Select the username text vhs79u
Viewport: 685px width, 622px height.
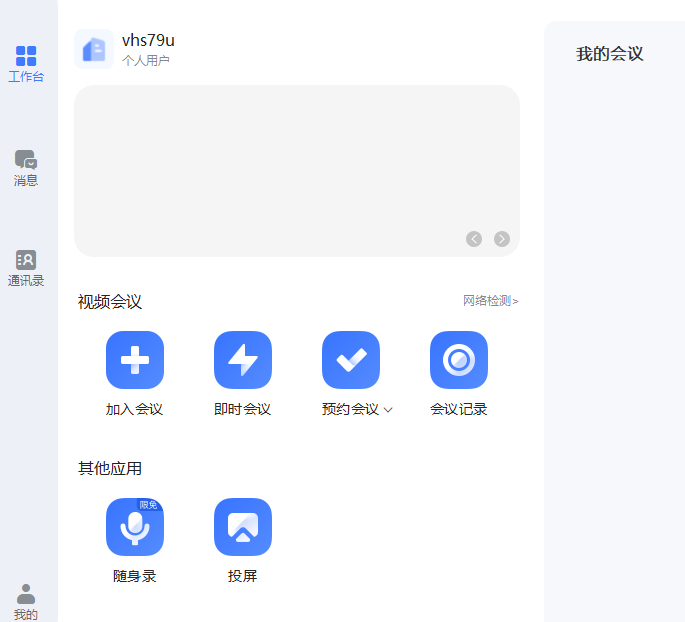tap(148, 40)
